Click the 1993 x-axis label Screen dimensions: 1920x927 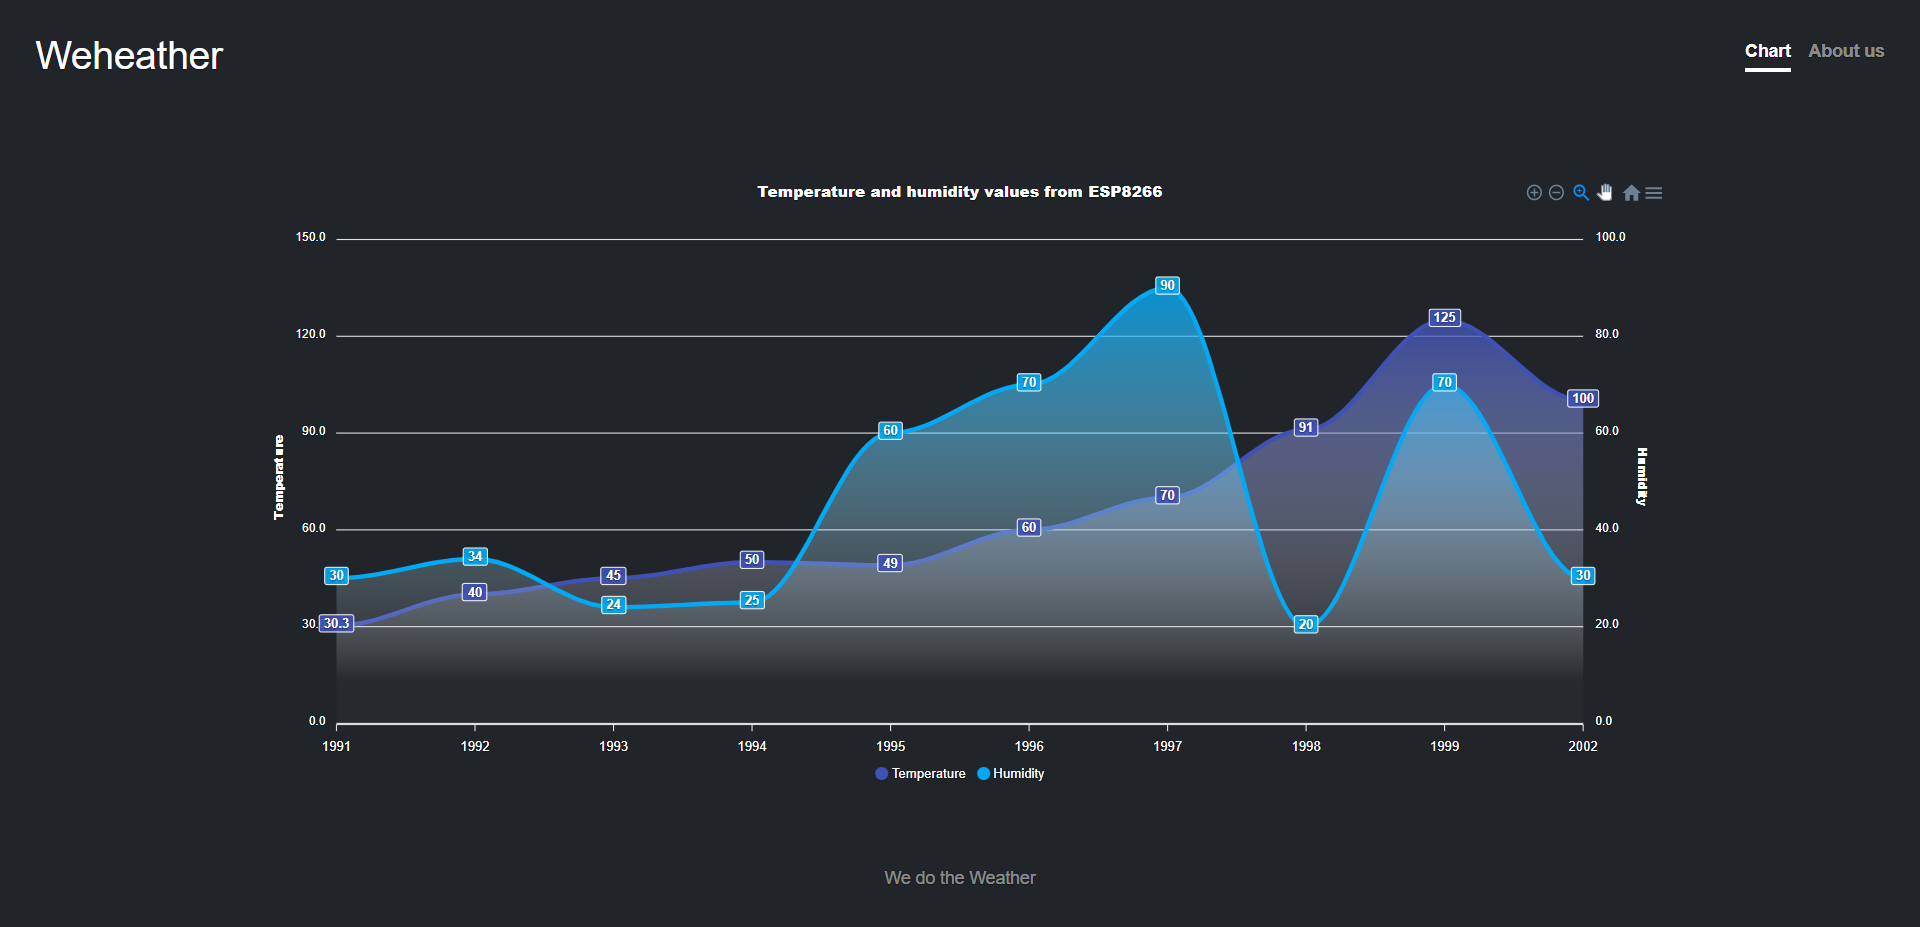pos(614,747)
